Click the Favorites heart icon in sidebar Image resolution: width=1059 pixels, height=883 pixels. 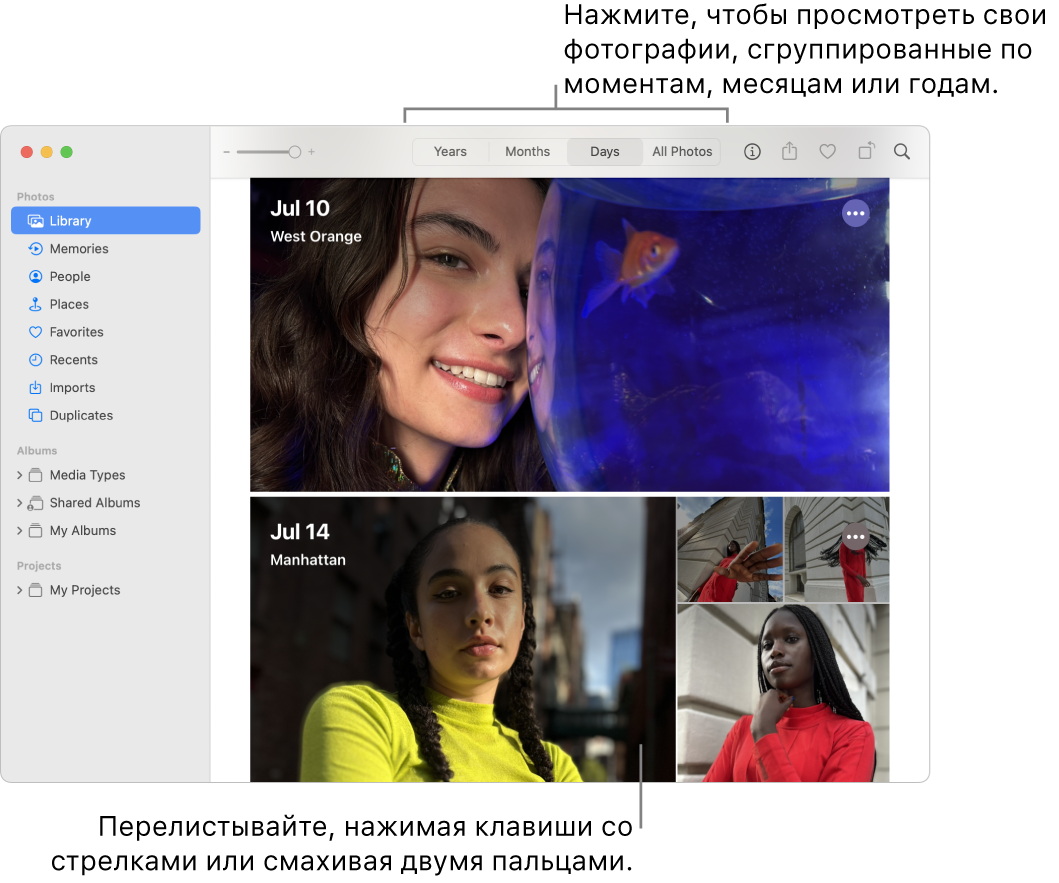(x=35, y=332)
